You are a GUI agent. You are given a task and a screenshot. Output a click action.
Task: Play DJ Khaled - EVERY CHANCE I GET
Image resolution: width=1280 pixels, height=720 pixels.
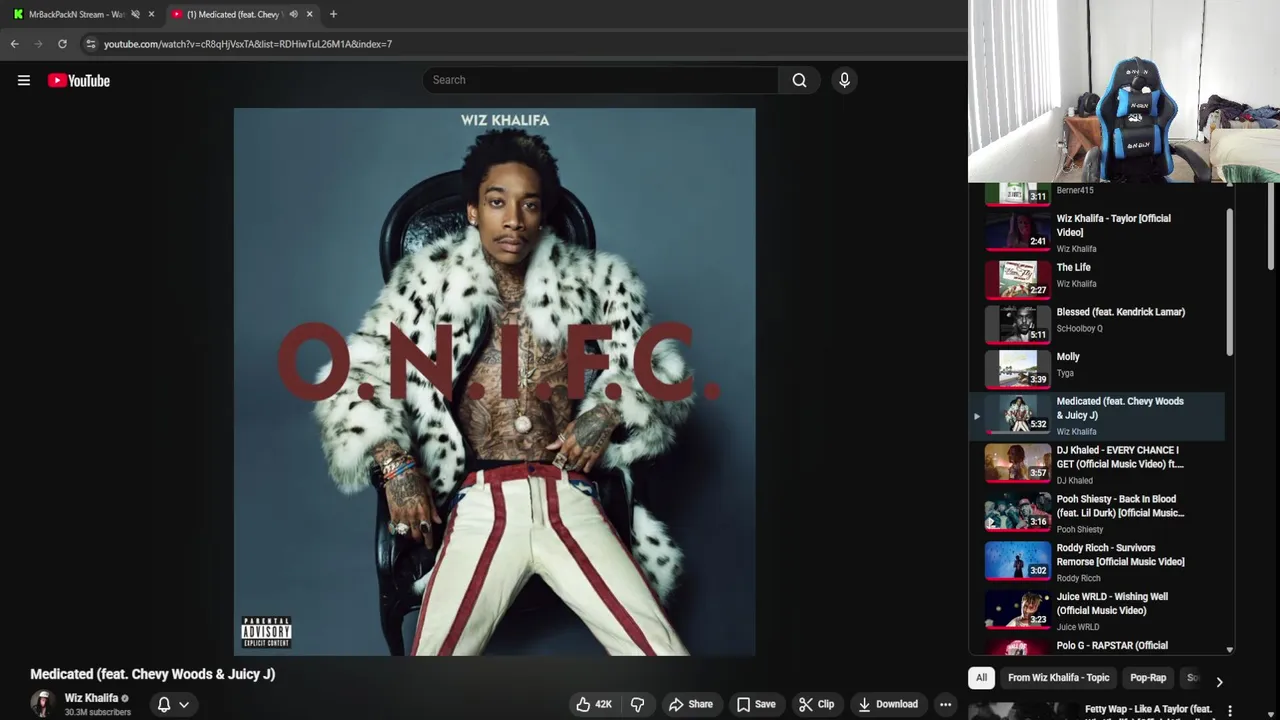click(1096, 464)
